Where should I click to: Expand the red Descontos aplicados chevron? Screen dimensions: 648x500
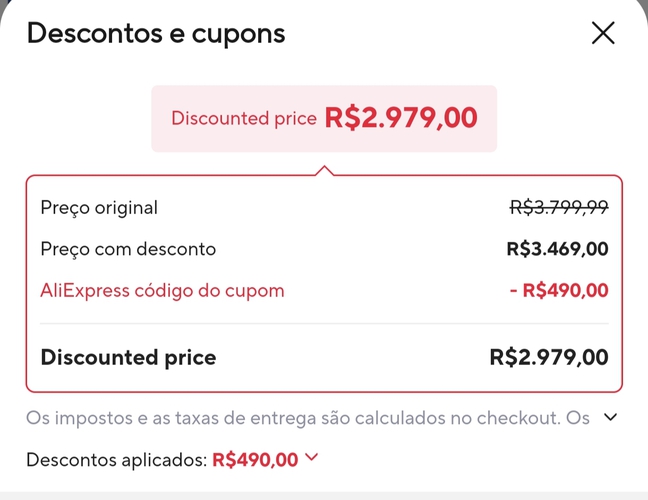point(311,458)
